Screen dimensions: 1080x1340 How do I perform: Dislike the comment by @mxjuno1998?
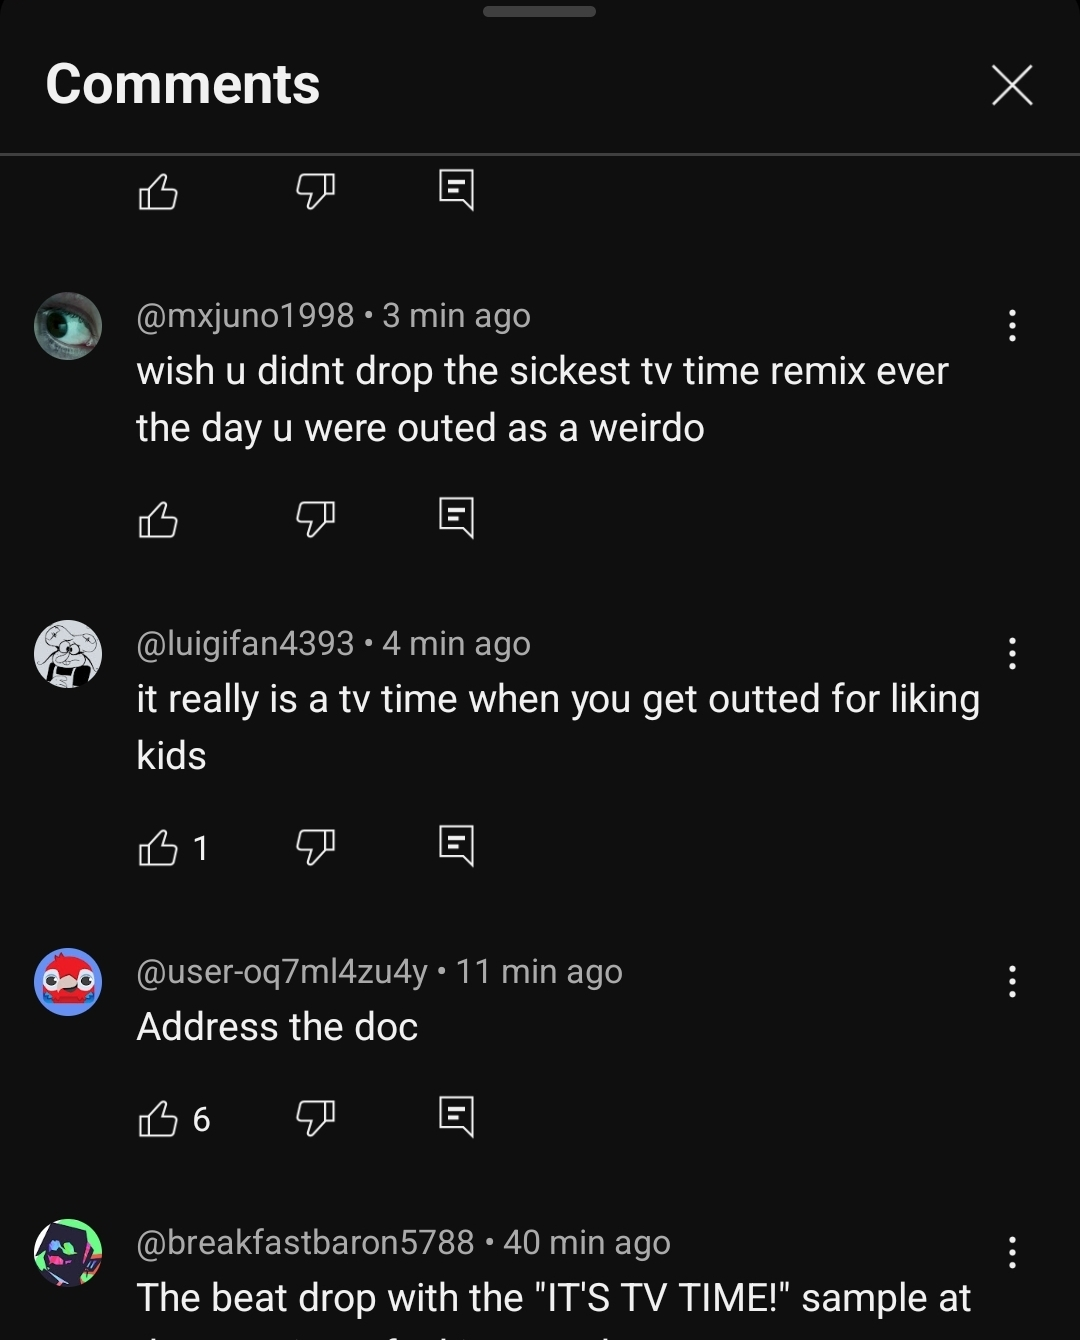click(315, 519)
